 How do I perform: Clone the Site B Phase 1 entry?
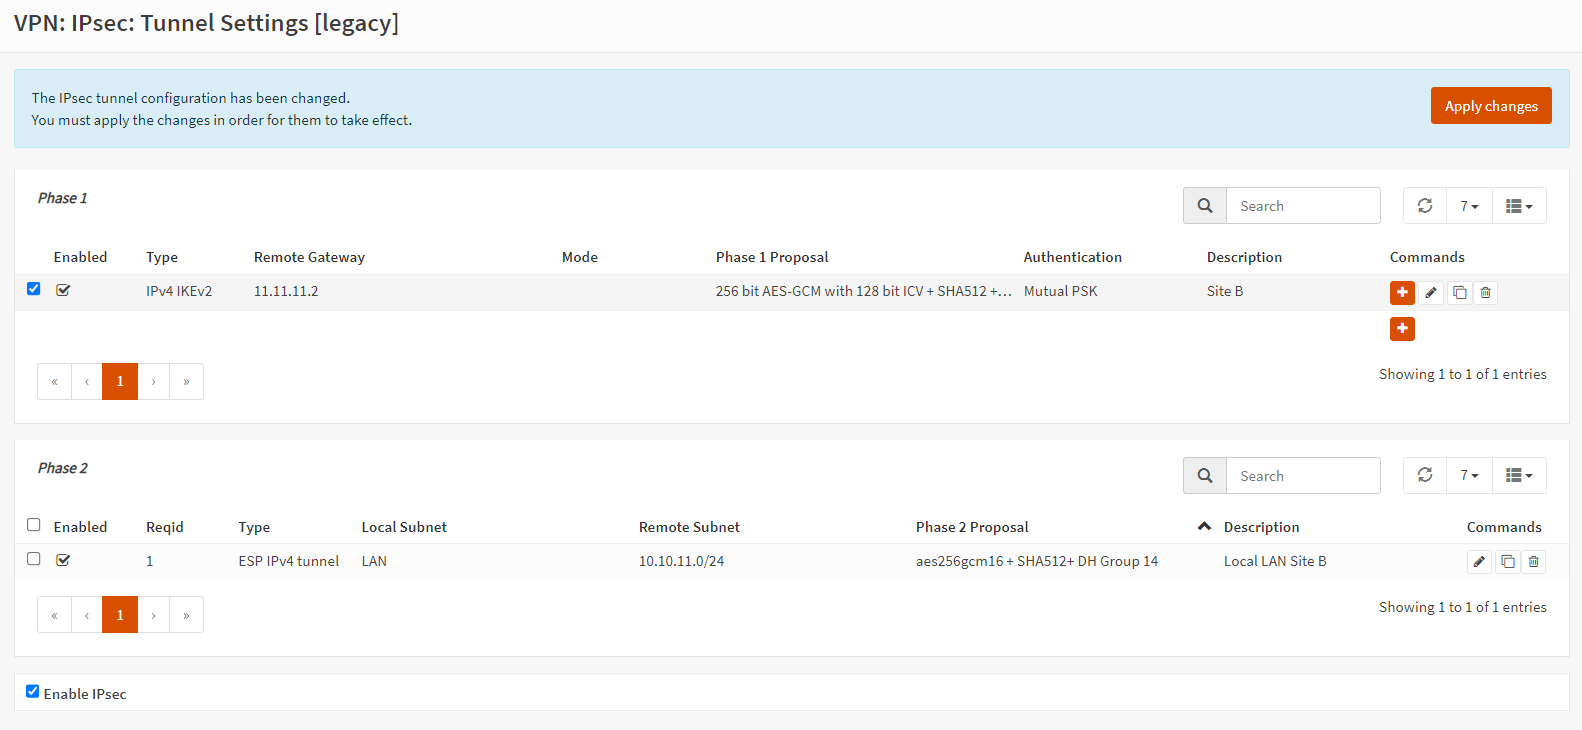tap(1459, 292)
